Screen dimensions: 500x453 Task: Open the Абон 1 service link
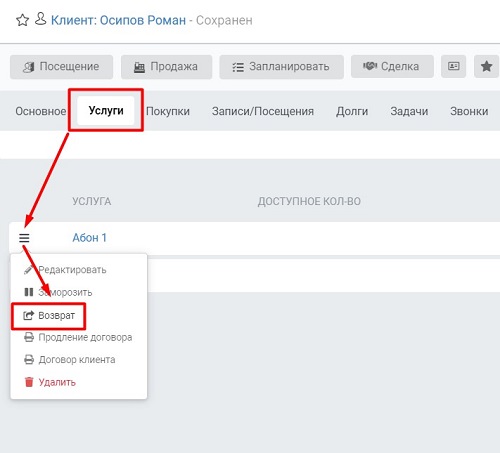coord(89,238)
